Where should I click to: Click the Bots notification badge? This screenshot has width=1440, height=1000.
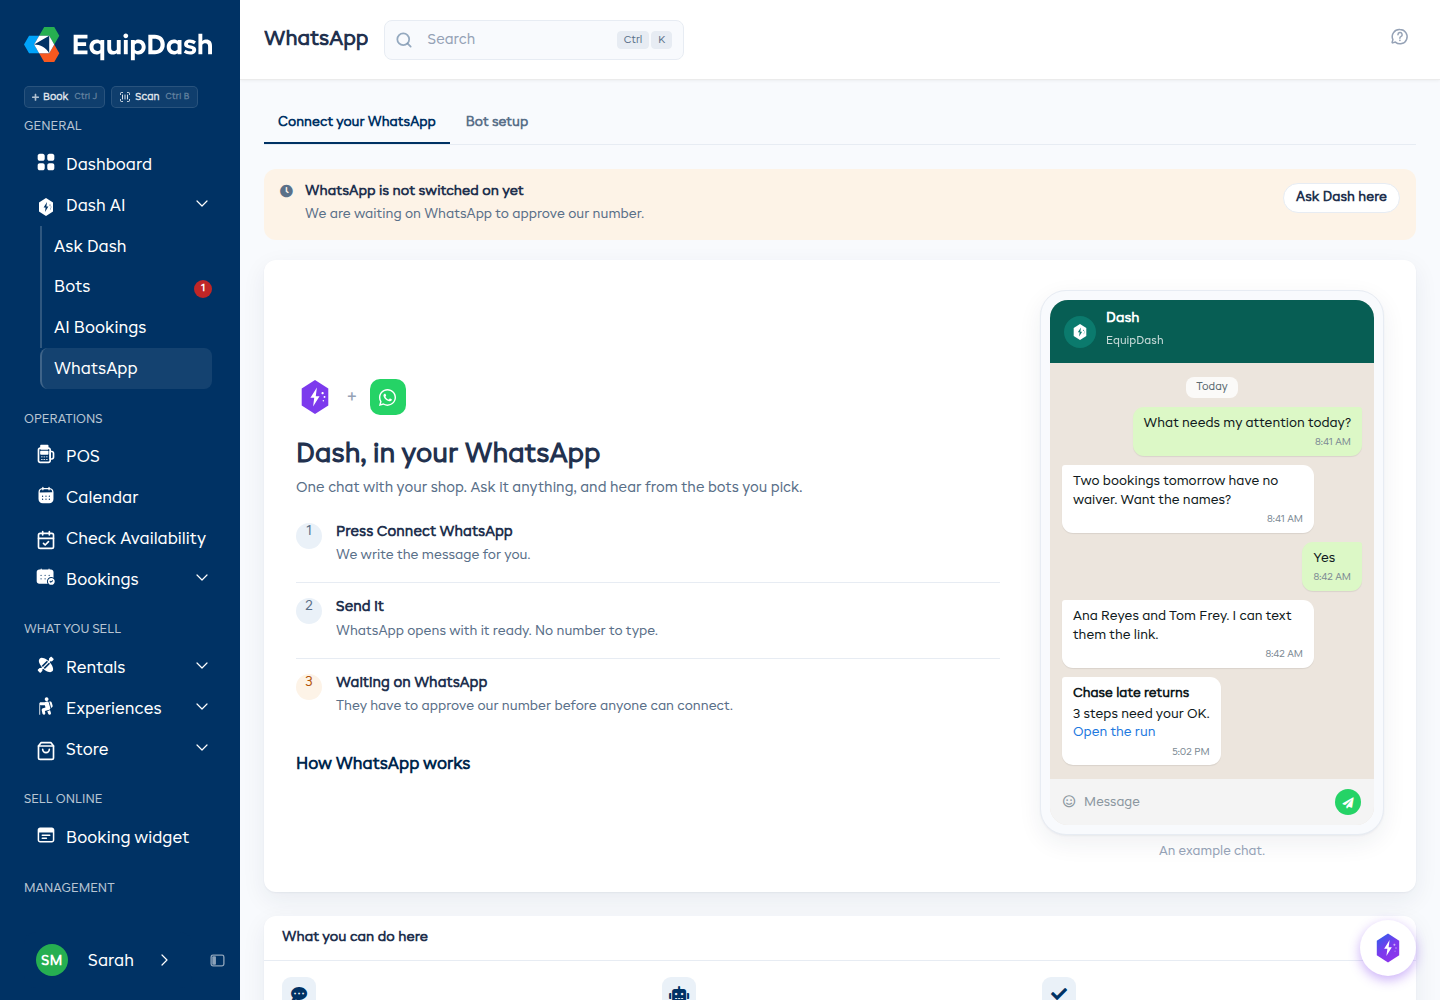click(x=203, y=288)
